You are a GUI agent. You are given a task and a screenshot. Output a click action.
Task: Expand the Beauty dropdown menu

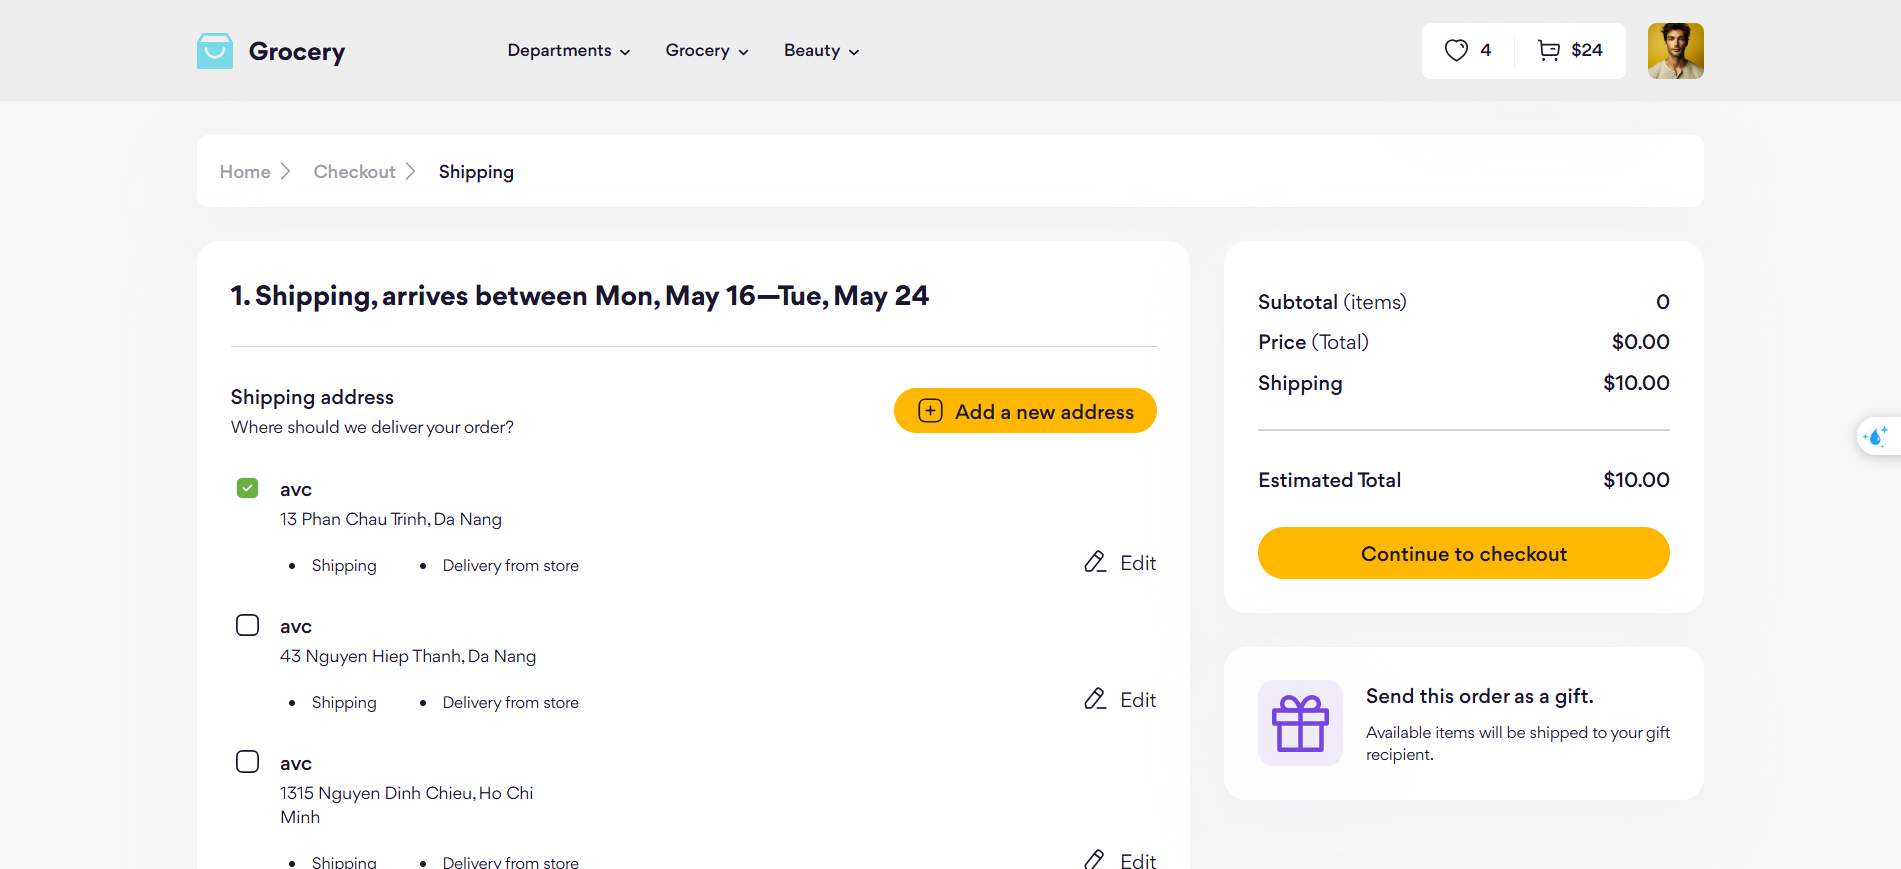pos(821,51)
